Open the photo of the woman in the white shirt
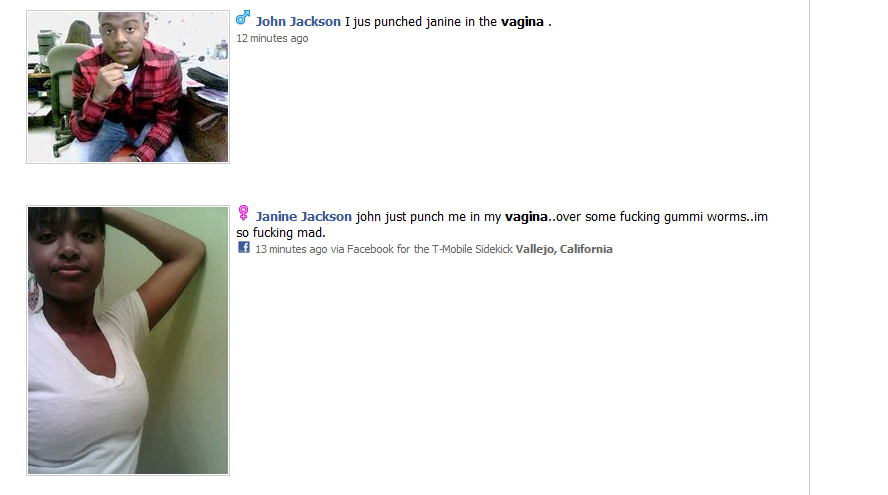This screenshot has width=888, height=495. coord(128,340)
